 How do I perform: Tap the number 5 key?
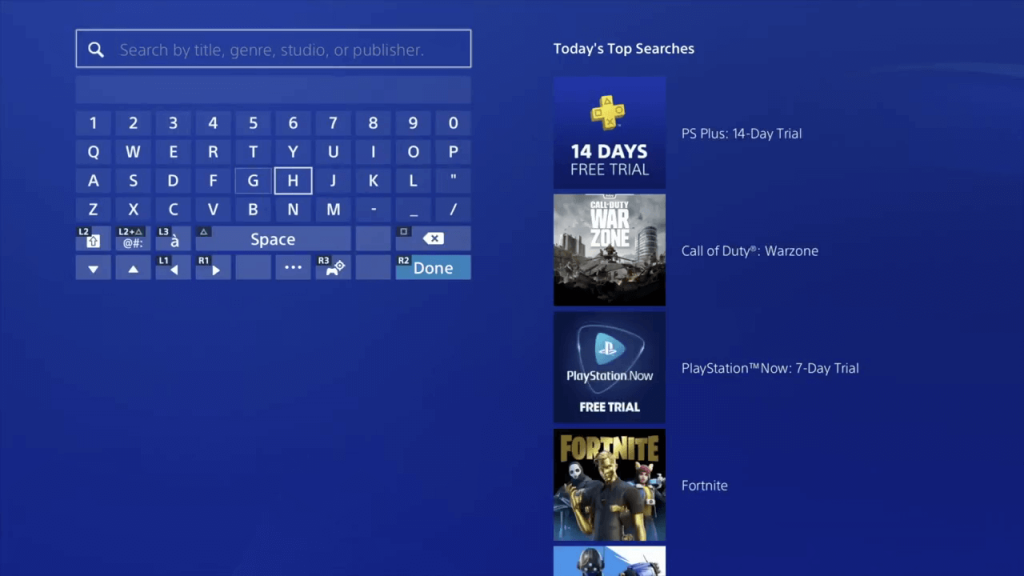pos(253,123)
